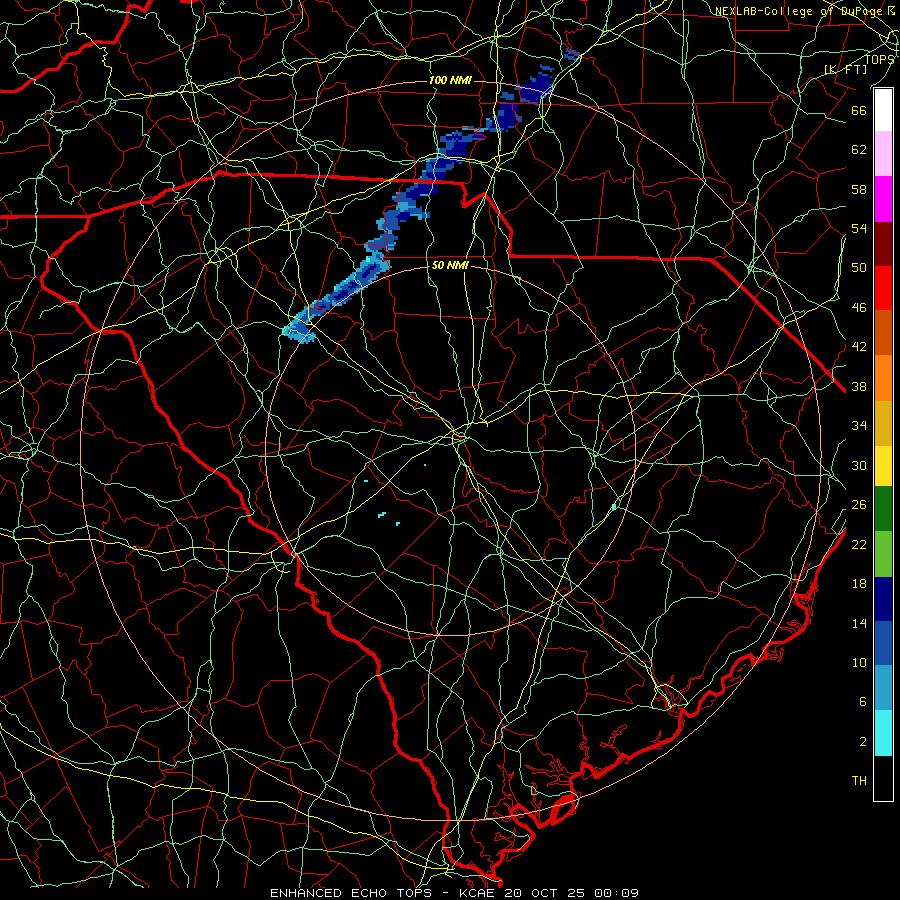Click the legend value '50'
The image size is (900, 900).
point(859,268)
